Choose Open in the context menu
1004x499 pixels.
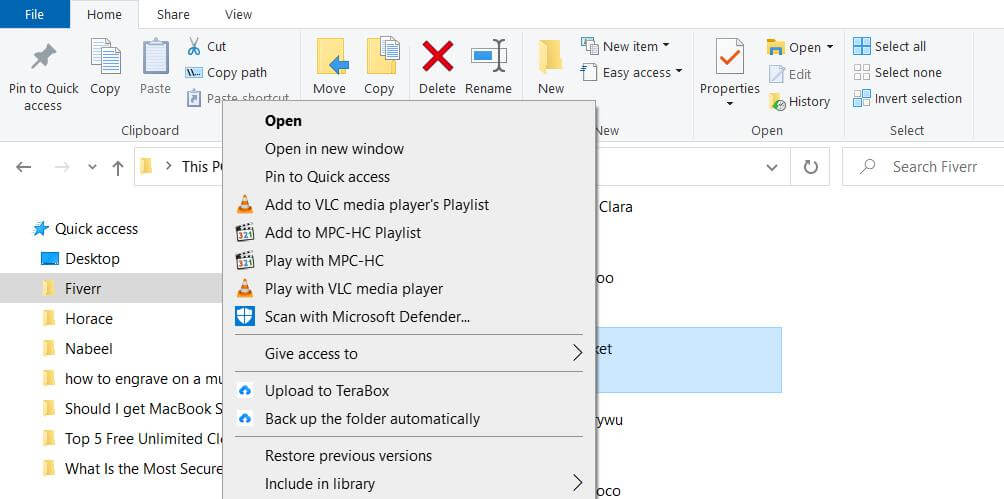[409, 120]
